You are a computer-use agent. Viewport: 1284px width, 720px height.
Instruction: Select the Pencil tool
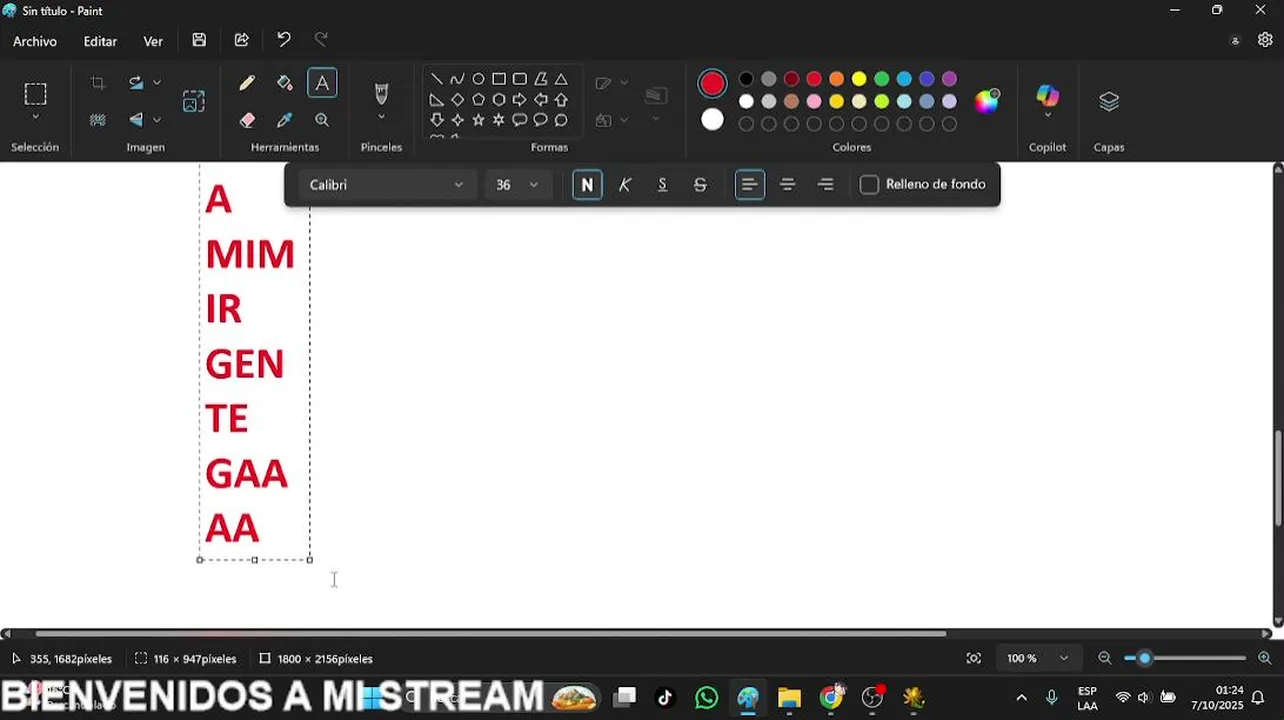coord(247,83)
